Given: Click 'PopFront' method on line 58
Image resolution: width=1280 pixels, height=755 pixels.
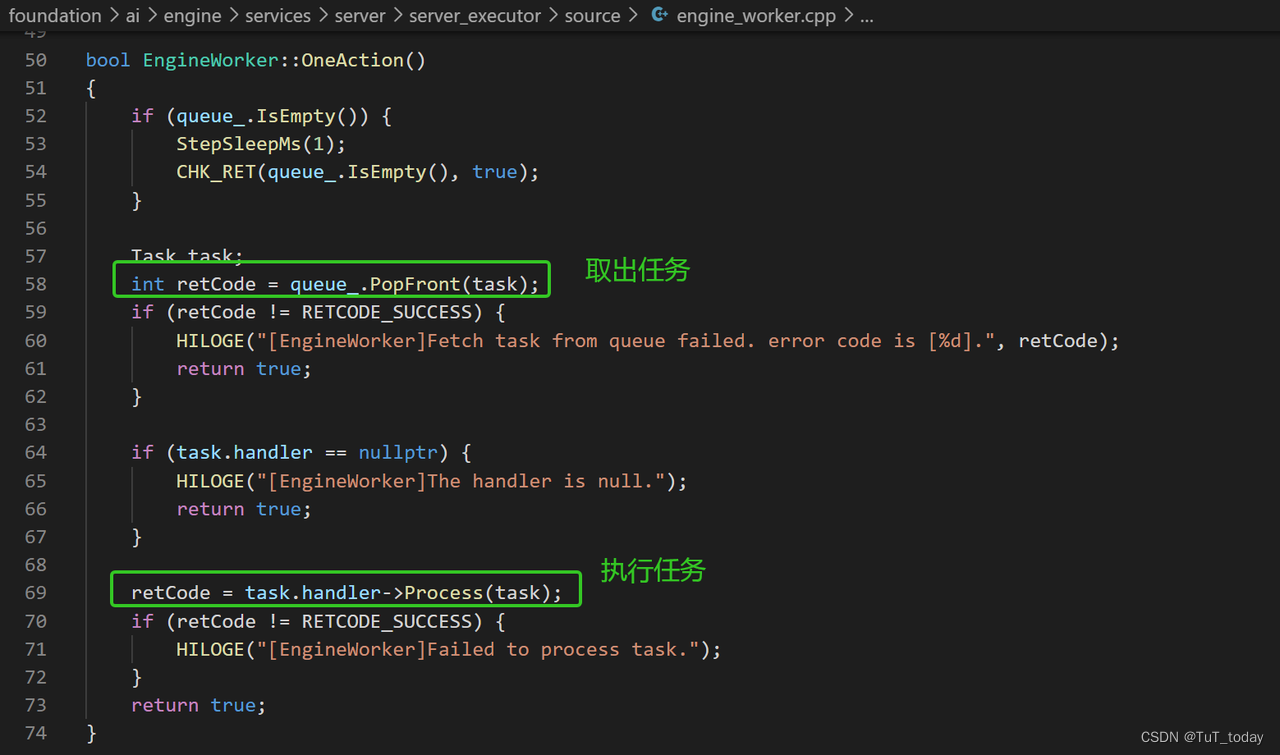Looking at the screenshot, I should click(x=415, y=284).
